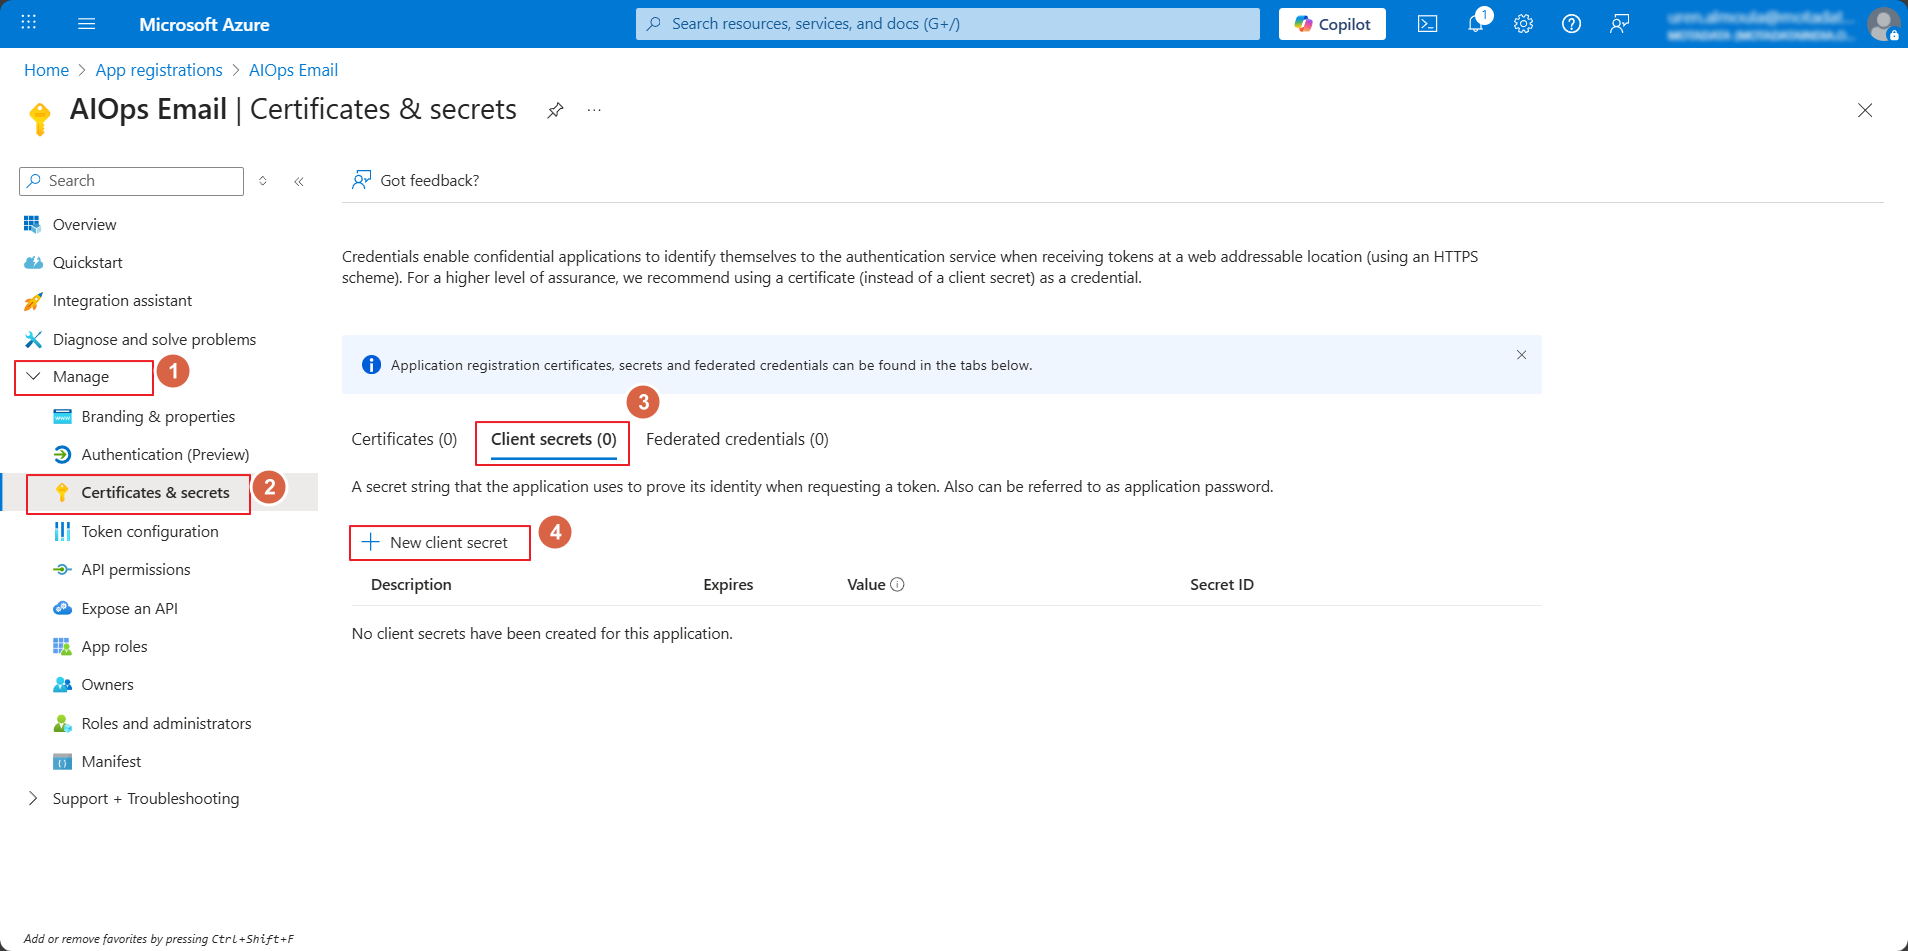Click Got feedback? link
This screenshot has width=1908, height=951.
[429, 180]
